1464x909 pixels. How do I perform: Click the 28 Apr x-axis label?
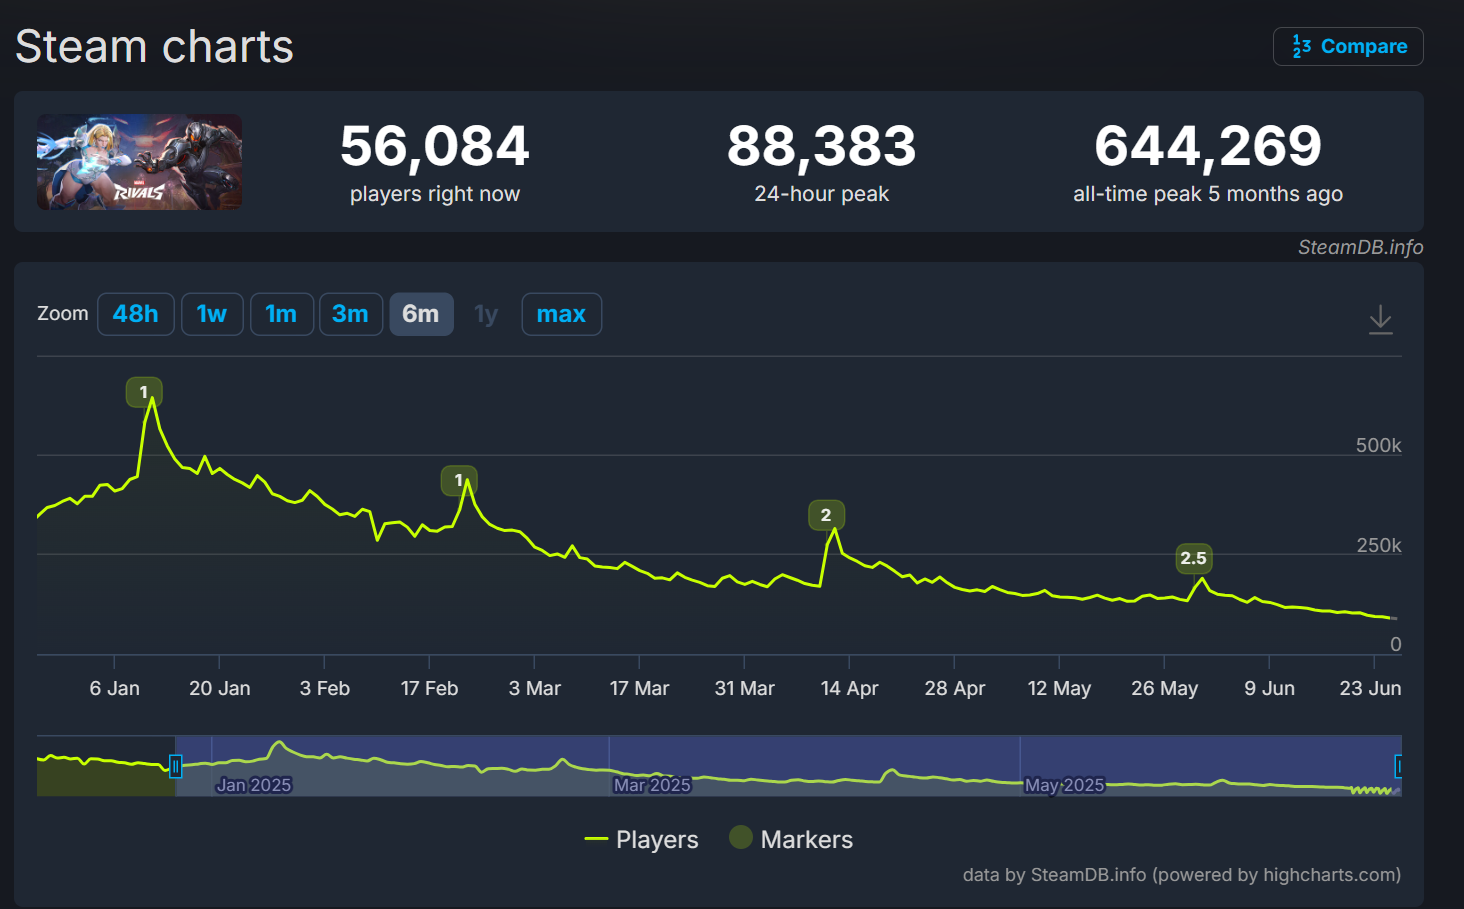pos(954,688)
